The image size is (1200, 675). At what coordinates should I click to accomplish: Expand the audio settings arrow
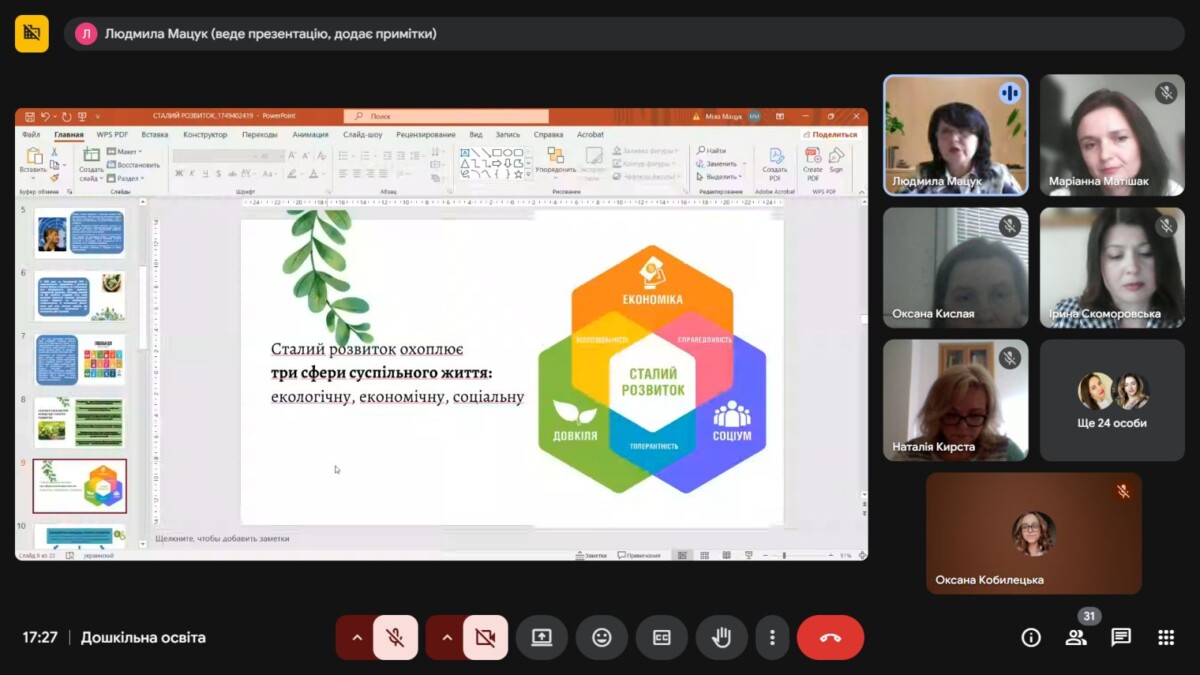pyautogui.click(x=356, y=637)
